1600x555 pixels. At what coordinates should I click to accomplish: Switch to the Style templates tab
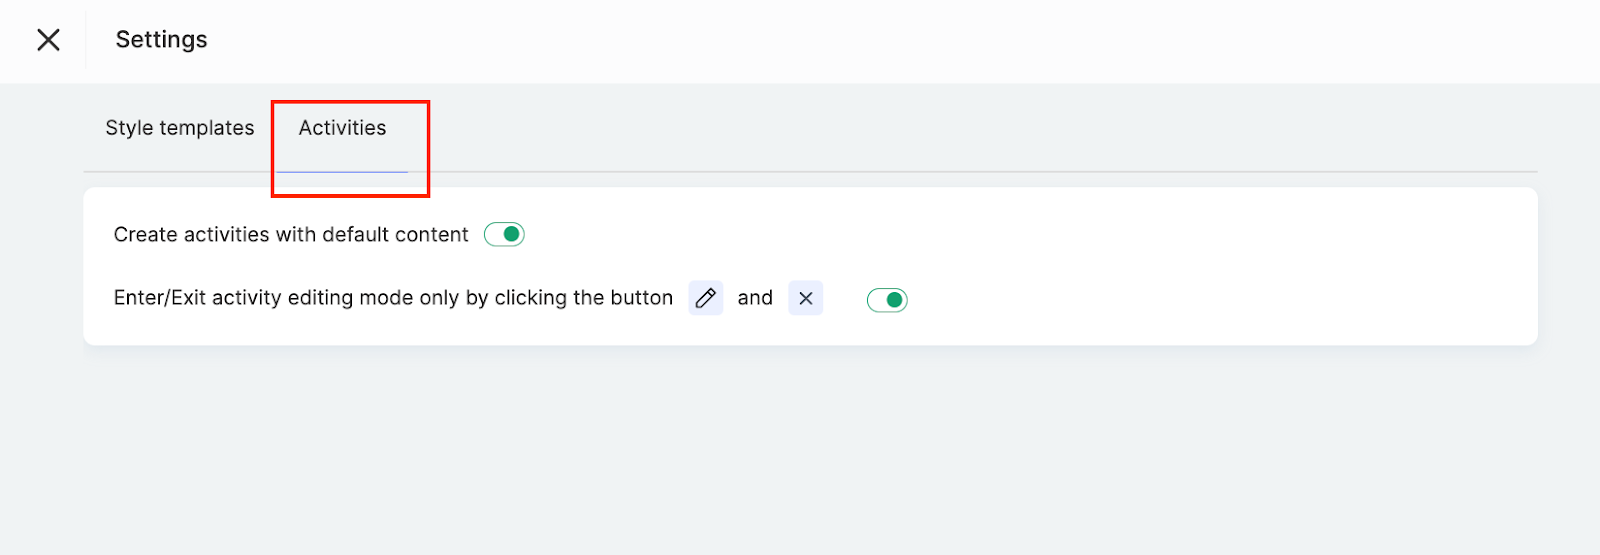(180, 128)
